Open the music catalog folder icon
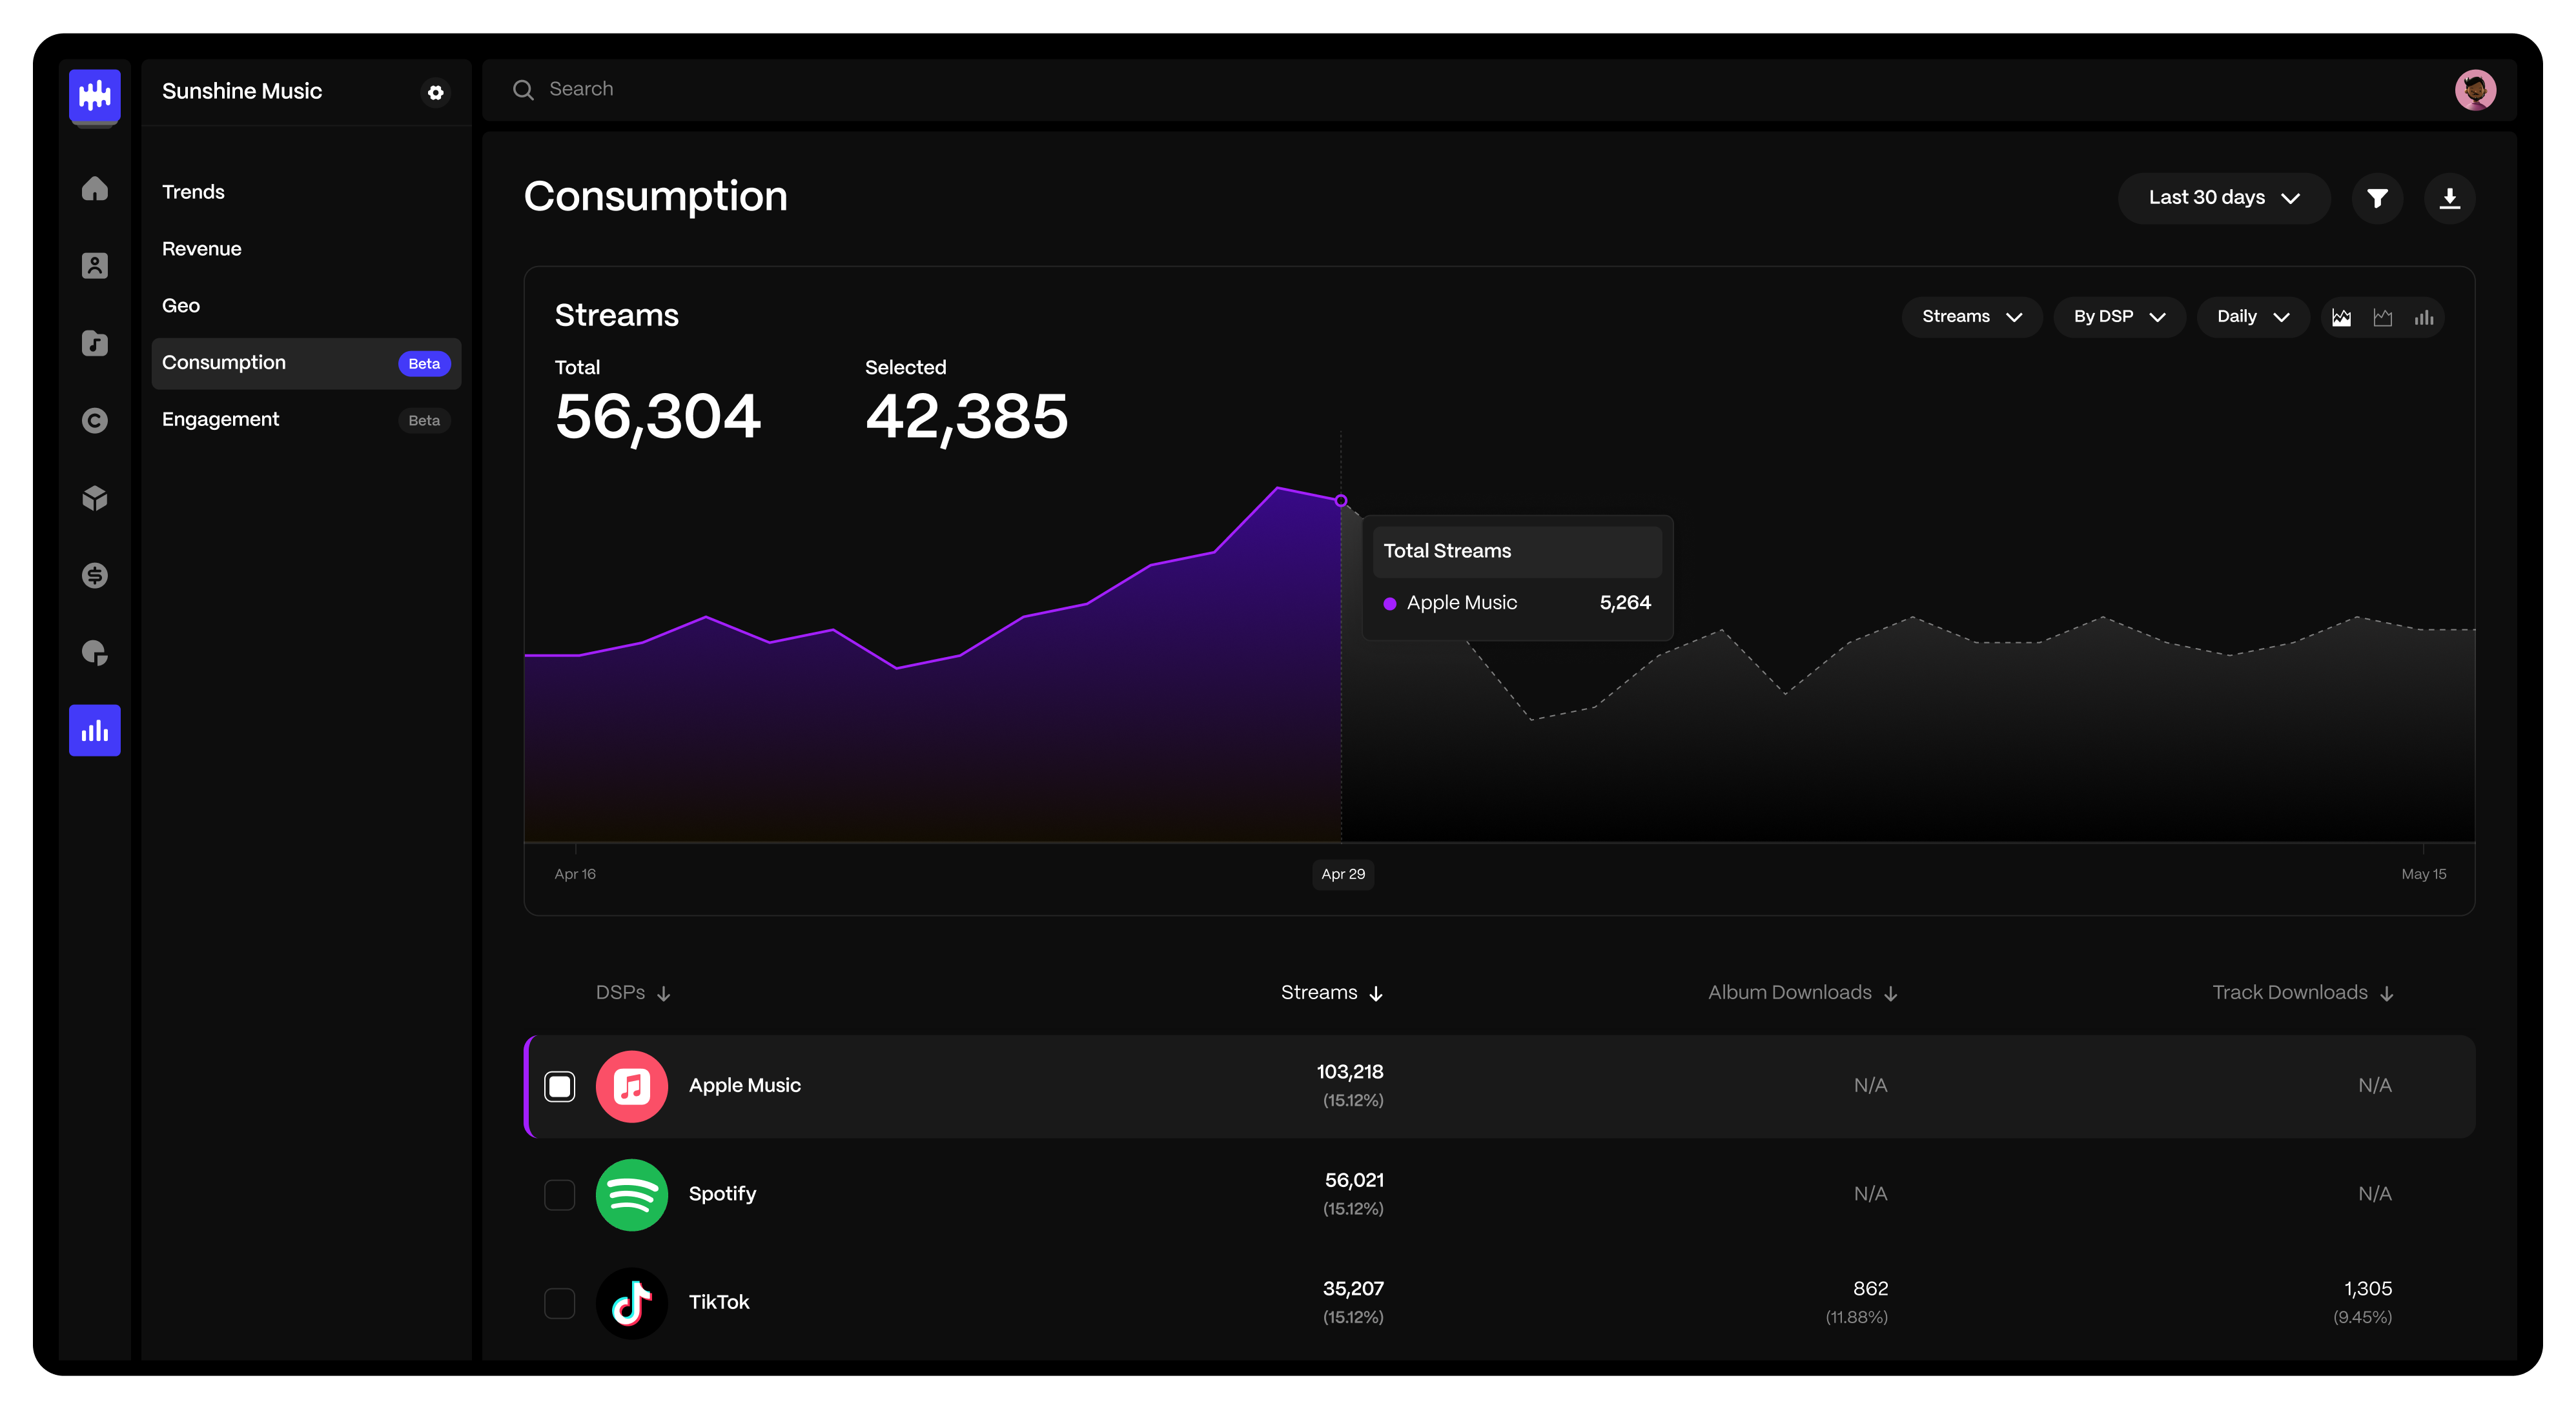Viewport: 2576px width, 1409px height. (x=95, y=344)
